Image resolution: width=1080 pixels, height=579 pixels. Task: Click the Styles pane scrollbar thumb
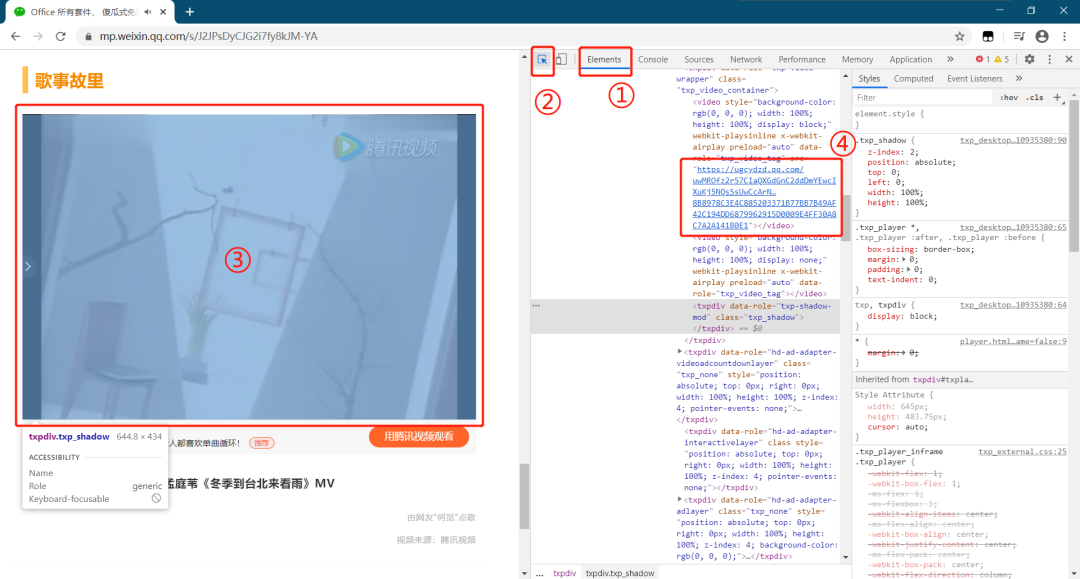pos(1074,176)
